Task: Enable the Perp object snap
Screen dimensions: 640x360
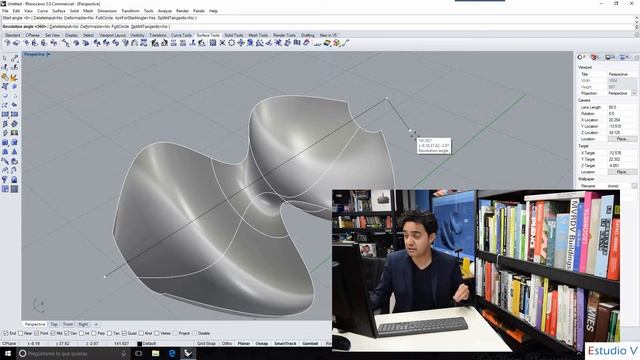Action: pos(94,333)
